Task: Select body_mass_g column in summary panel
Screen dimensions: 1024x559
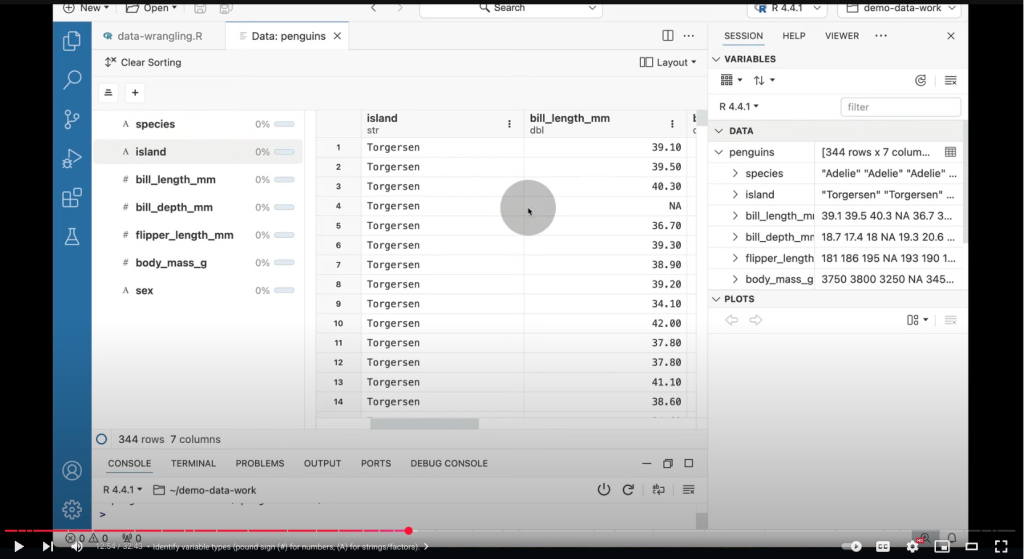Action: (198, 263)
